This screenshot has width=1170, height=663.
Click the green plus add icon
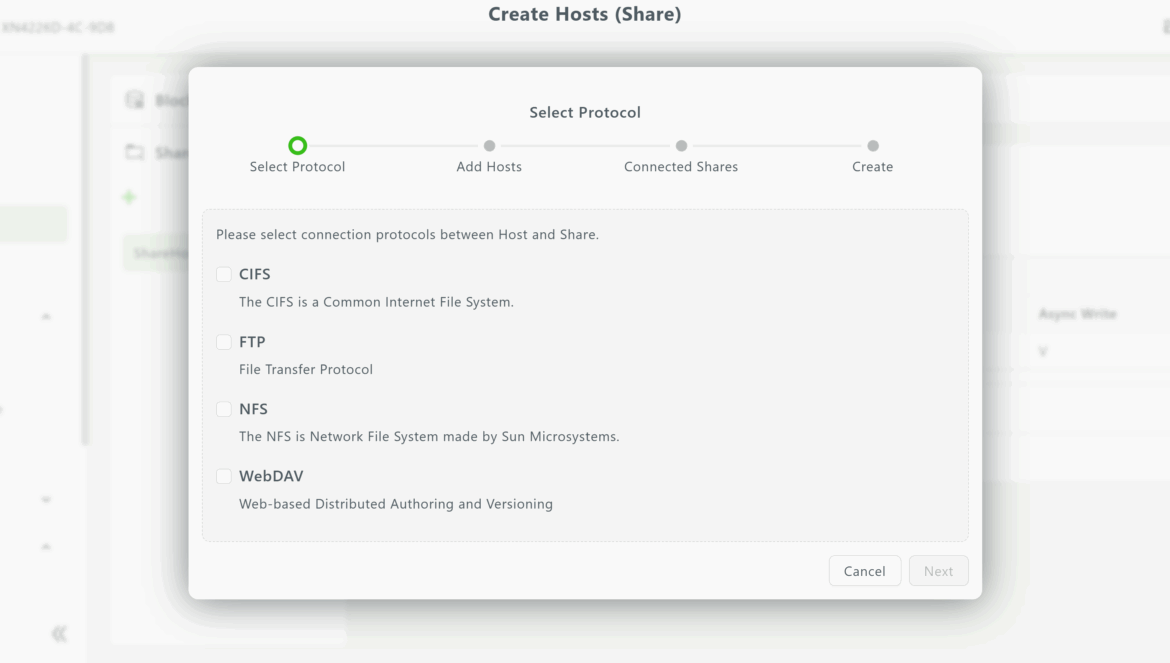pyautogui.click(x=128, y=197)
